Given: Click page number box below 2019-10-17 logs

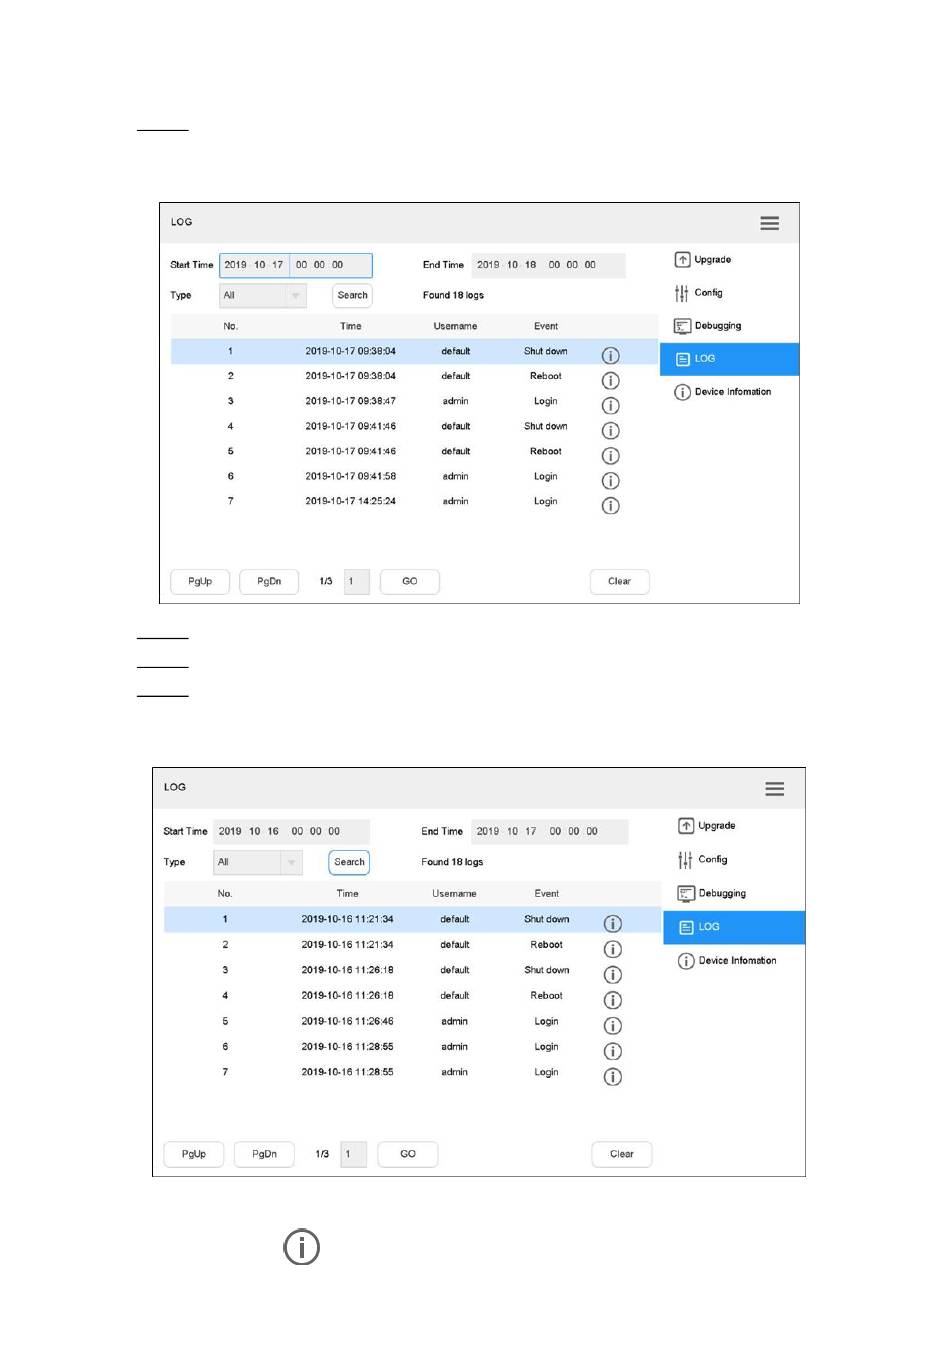Looking at the screenshot, I should [x=357, y=582].
